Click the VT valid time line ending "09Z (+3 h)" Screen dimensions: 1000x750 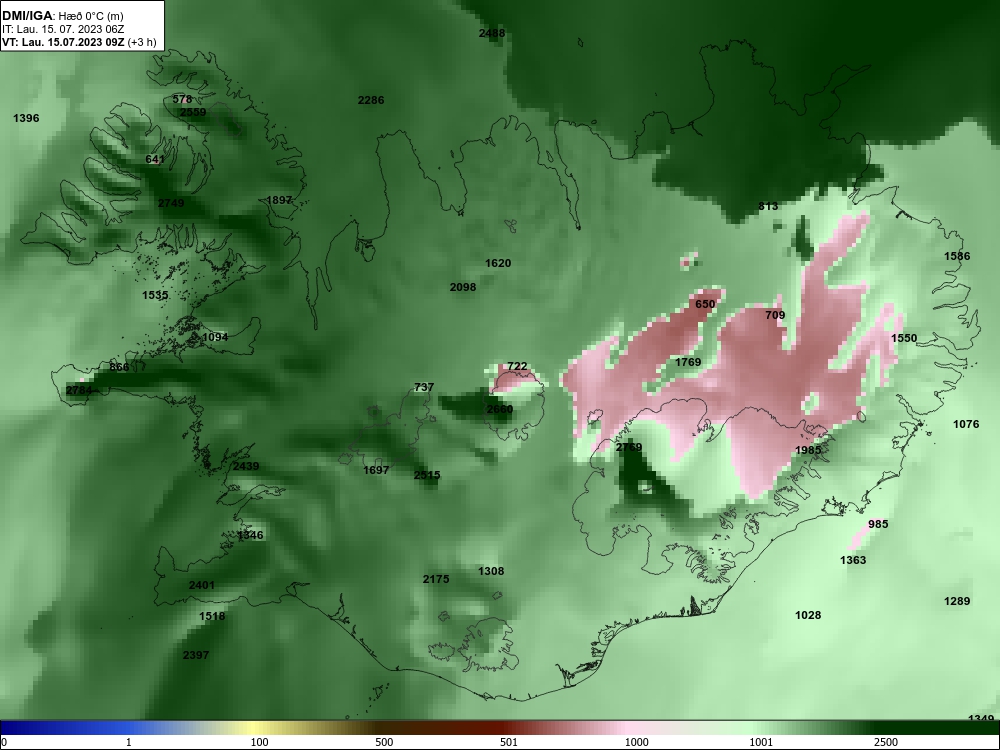coord(78,42)
